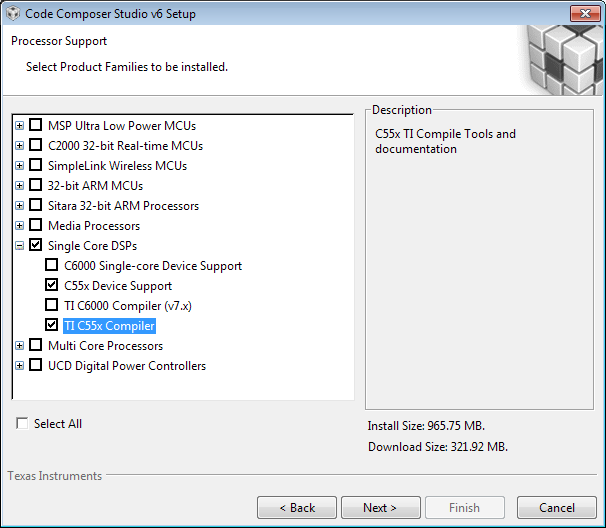Tick the 32-bit ARM MCUs checkbox

point(36,185)
